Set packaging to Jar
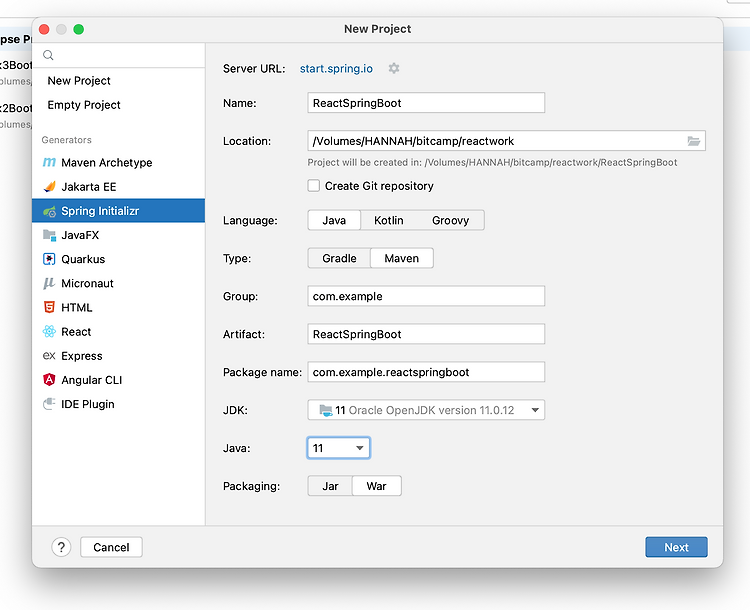Viewport: 750px width, 610px height. pyautogui.click(x=330, y=486)
